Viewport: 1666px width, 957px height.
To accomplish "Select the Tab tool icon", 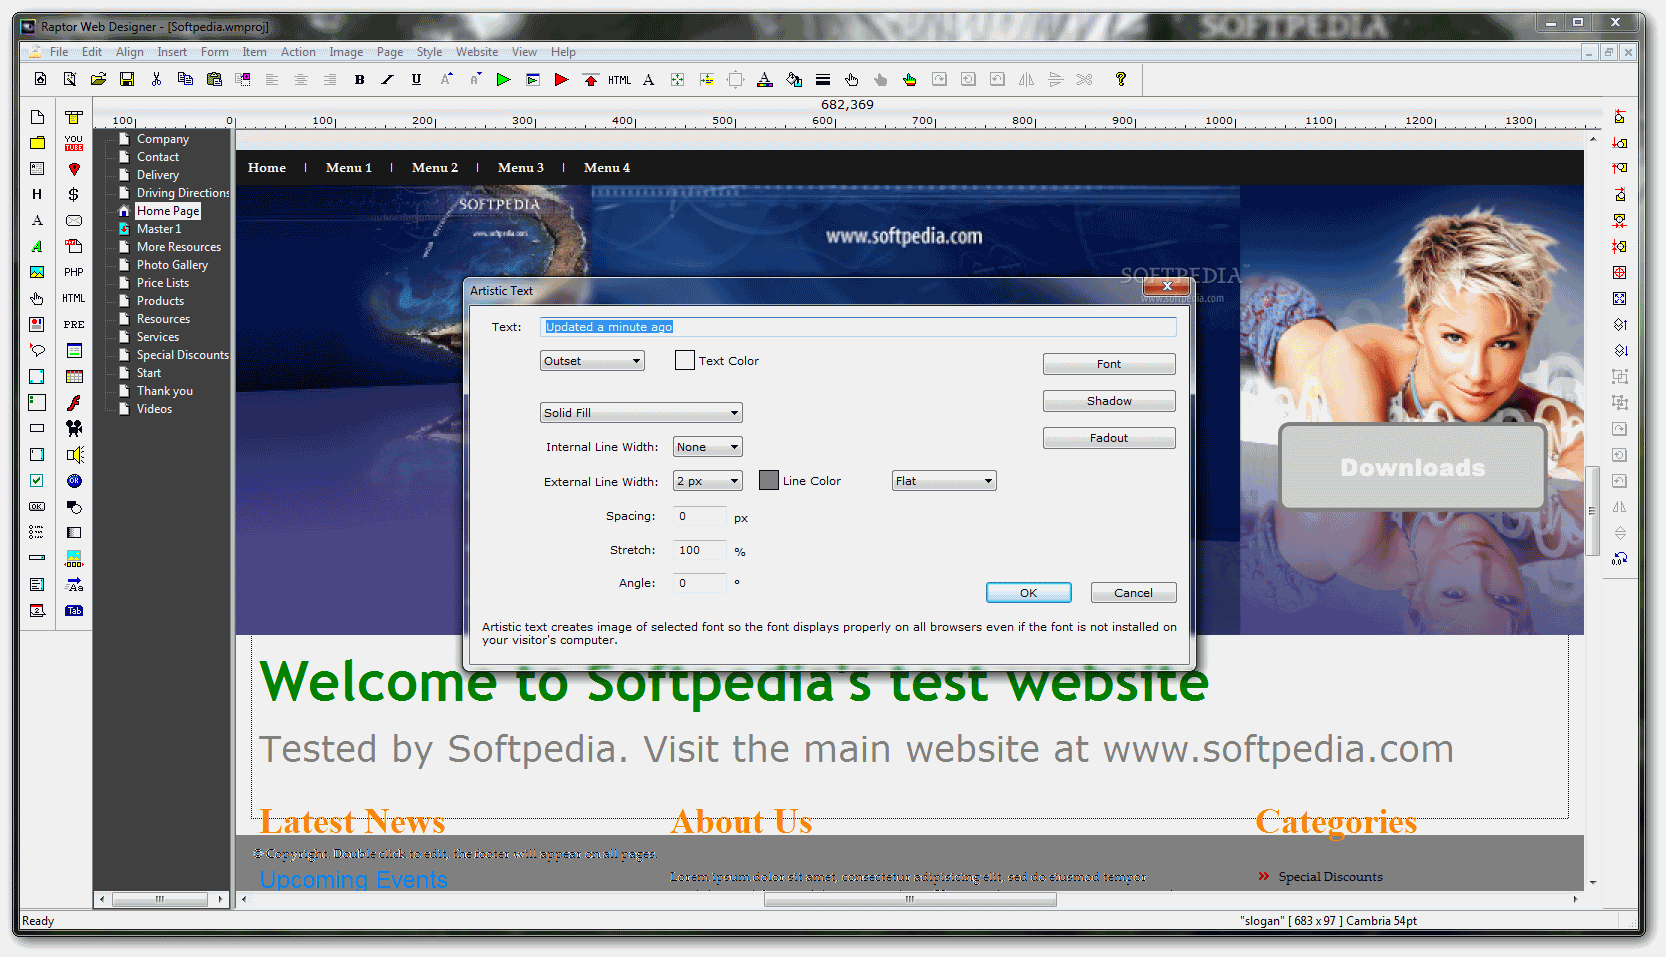I will pyautogui.click(x=74, y=611).
